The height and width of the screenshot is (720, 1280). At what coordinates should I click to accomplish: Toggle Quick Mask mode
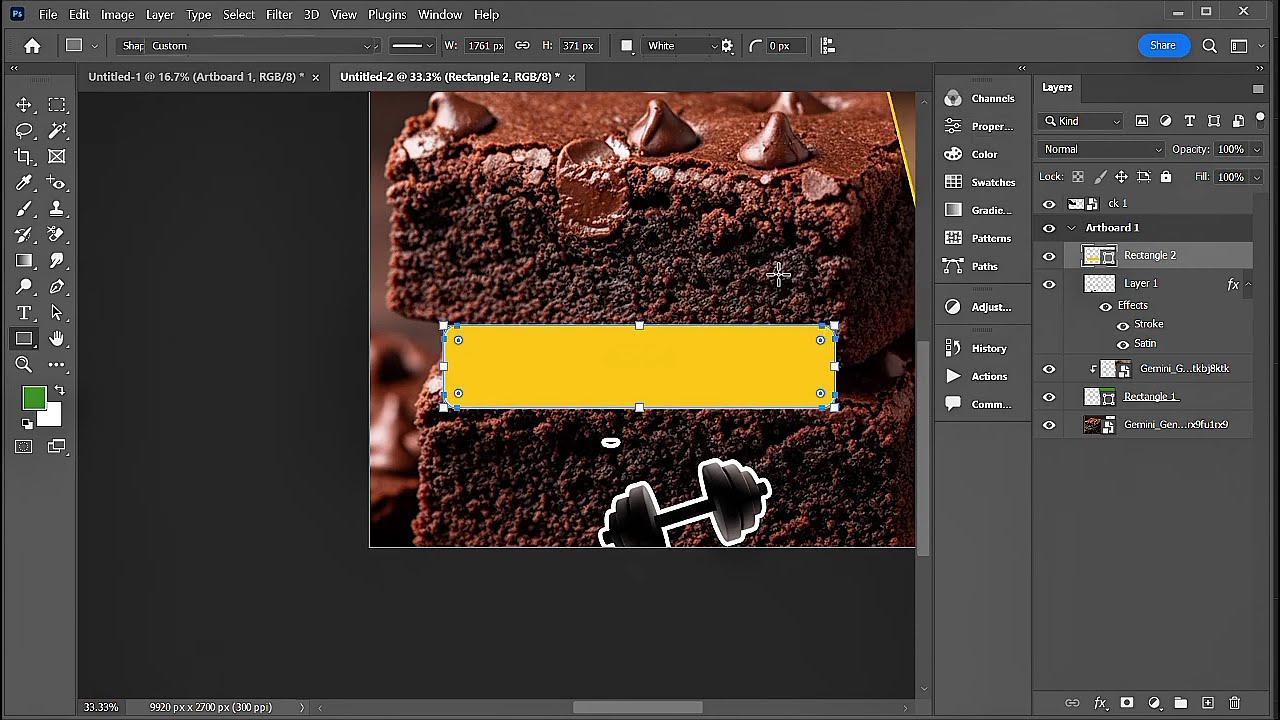(24, 447)
